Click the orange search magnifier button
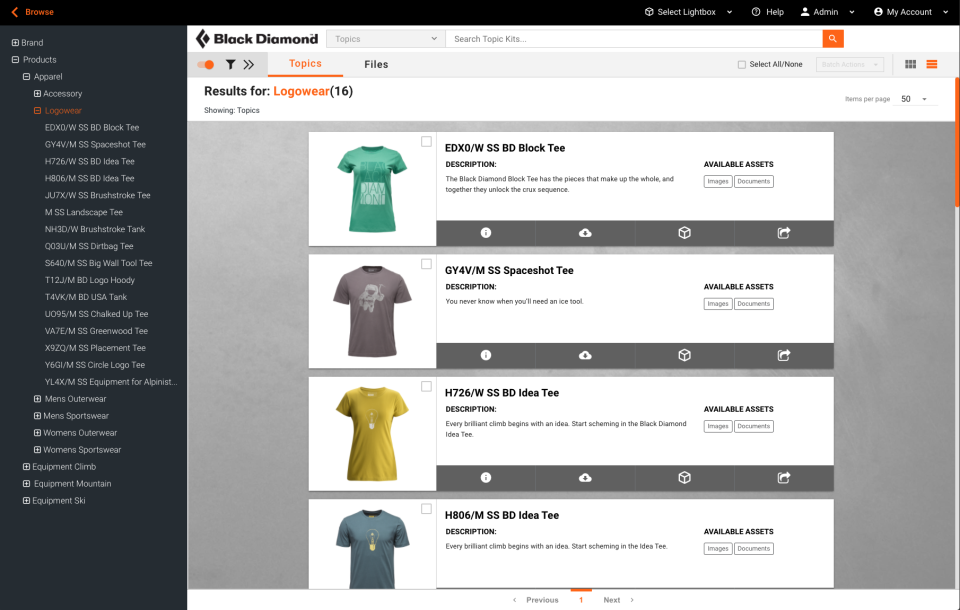Viewport: 960px width, 610px height. point(833,39)
